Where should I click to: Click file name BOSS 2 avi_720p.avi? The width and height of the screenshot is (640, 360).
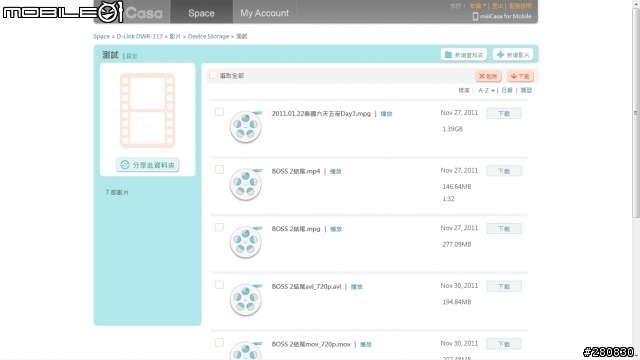click(306, 287)
